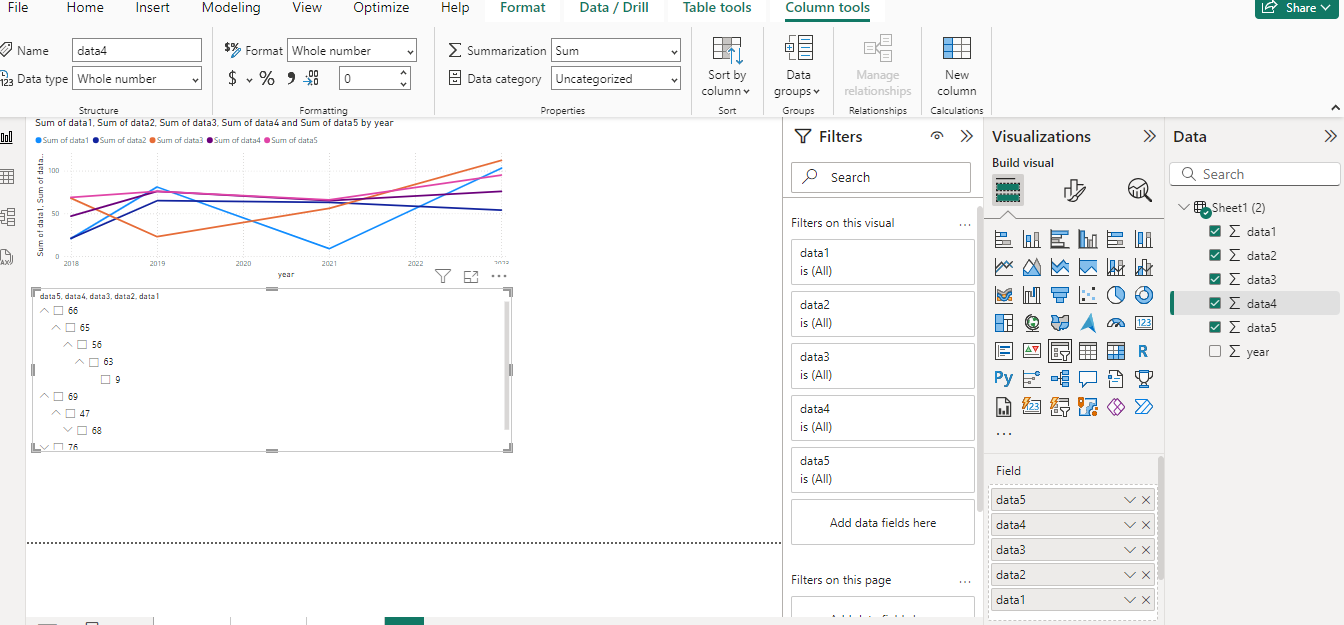1344x625 pixels.
Task: Insert the R script visual
Action: click(1144, 351)
